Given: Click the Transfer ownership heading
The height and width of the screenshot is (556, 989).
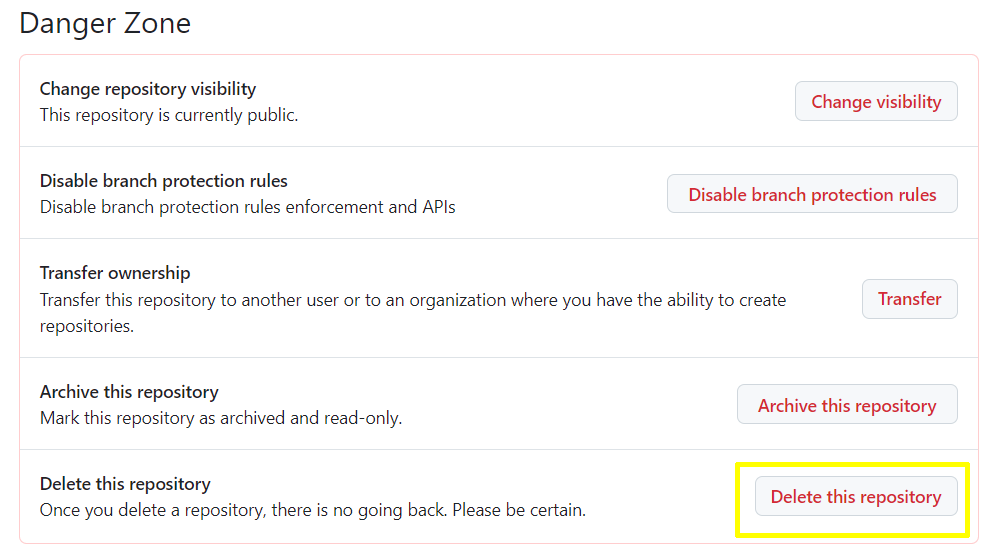Looking at the screenshot, I should (115, 273).
